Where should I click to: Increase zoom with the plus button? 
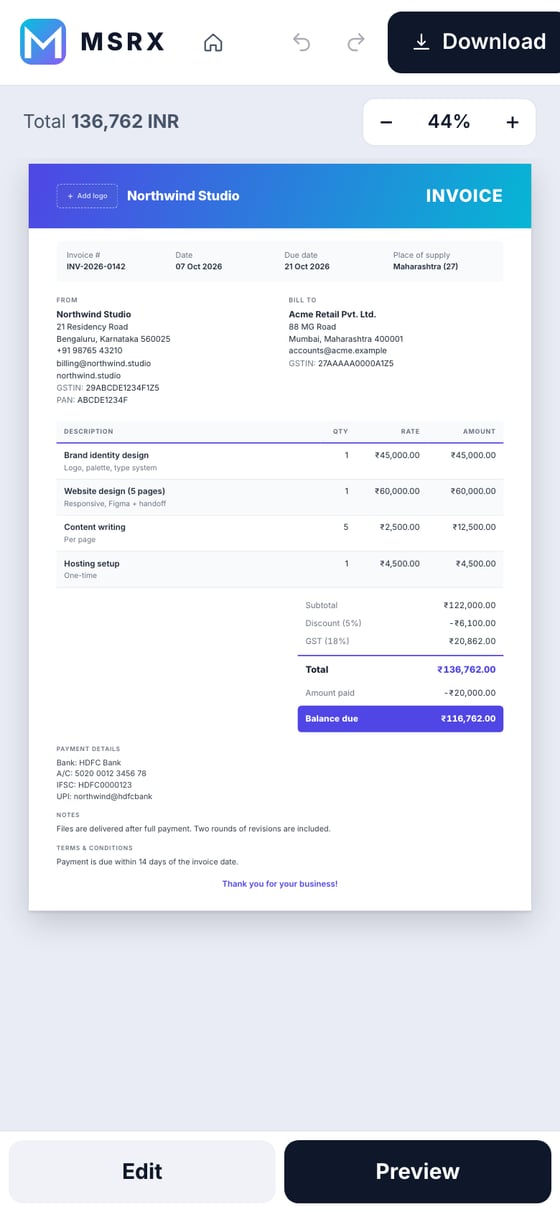513,122
